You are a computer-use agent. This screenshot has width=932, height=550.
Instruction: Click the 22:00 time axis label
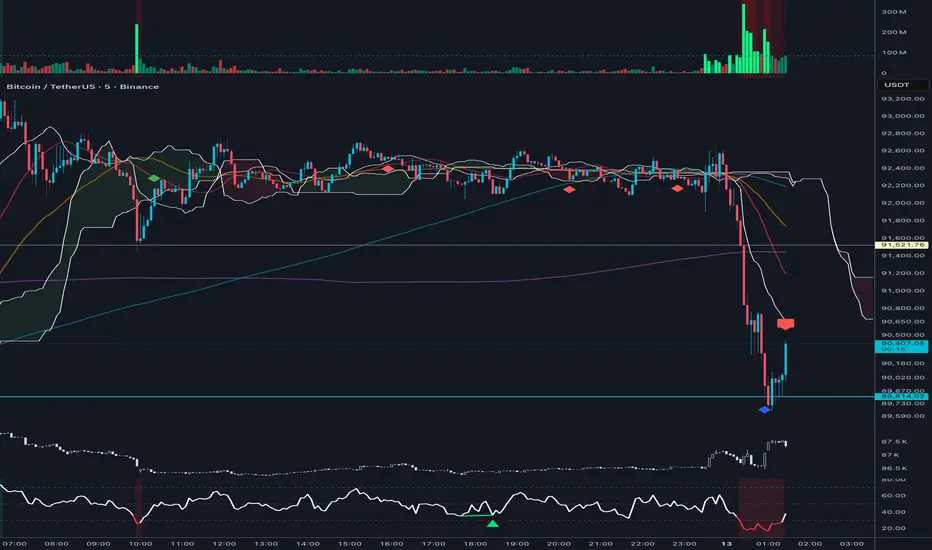point(643,543)
